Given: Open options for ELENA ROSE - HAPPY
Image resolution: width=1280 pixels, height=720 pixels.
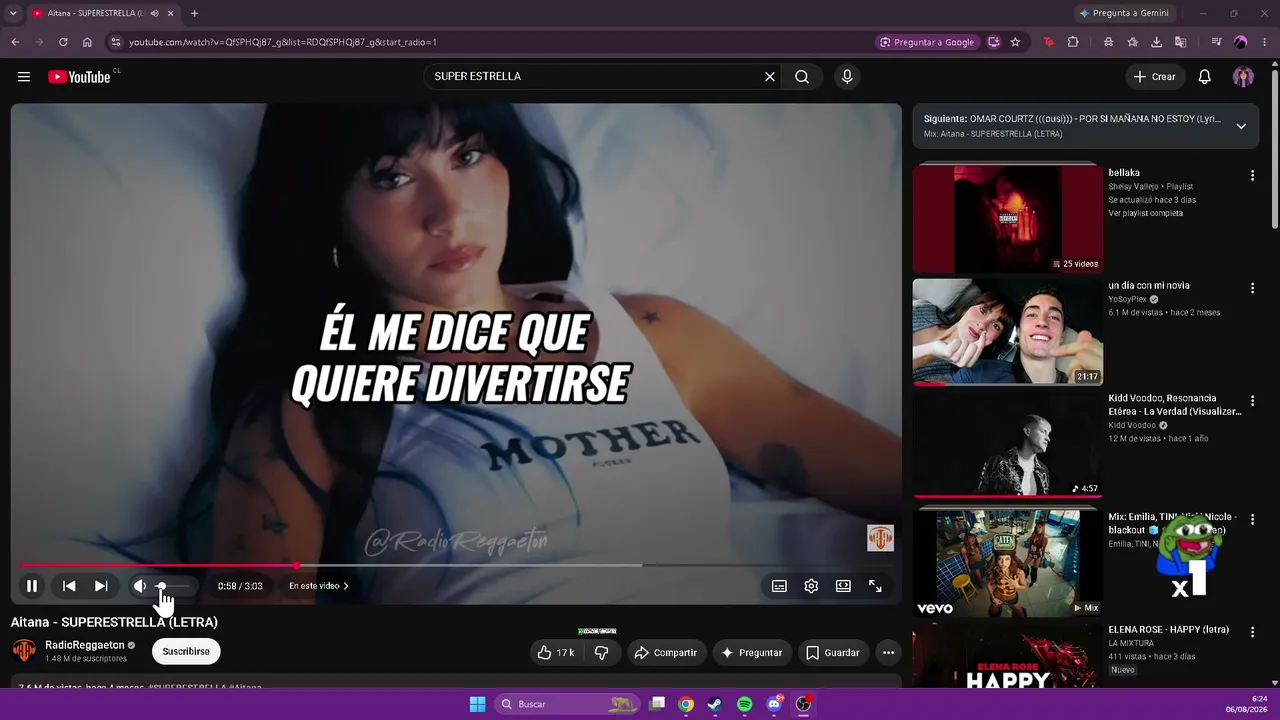Looking at the screenshot, I should [x=1252, y=632].
